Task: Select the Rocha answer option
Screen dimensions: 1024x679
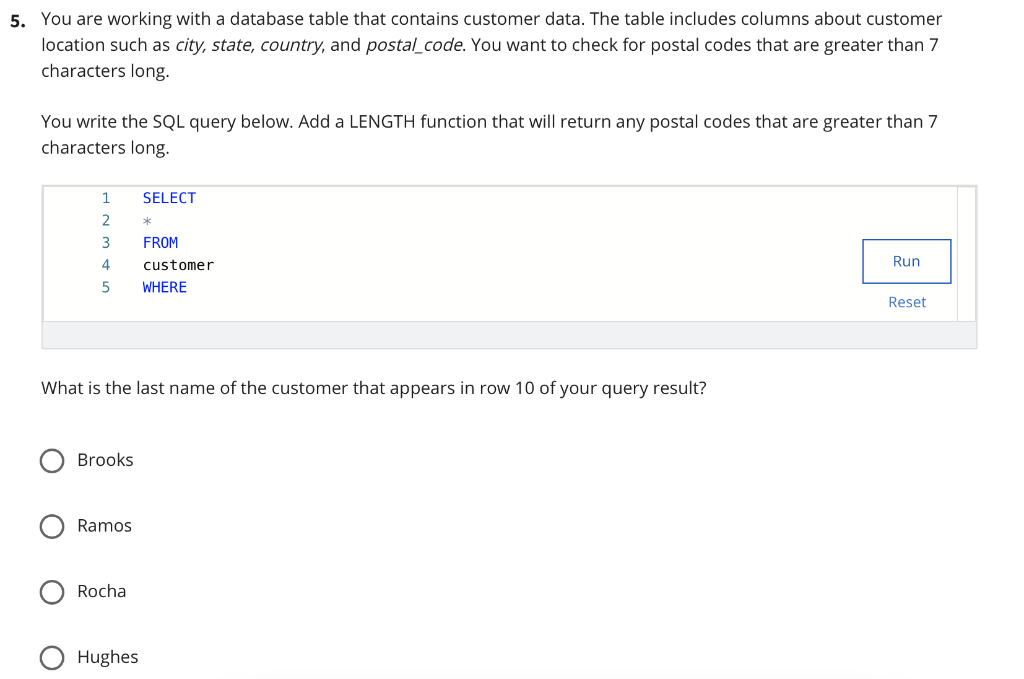Action: [x=52, y=592]
